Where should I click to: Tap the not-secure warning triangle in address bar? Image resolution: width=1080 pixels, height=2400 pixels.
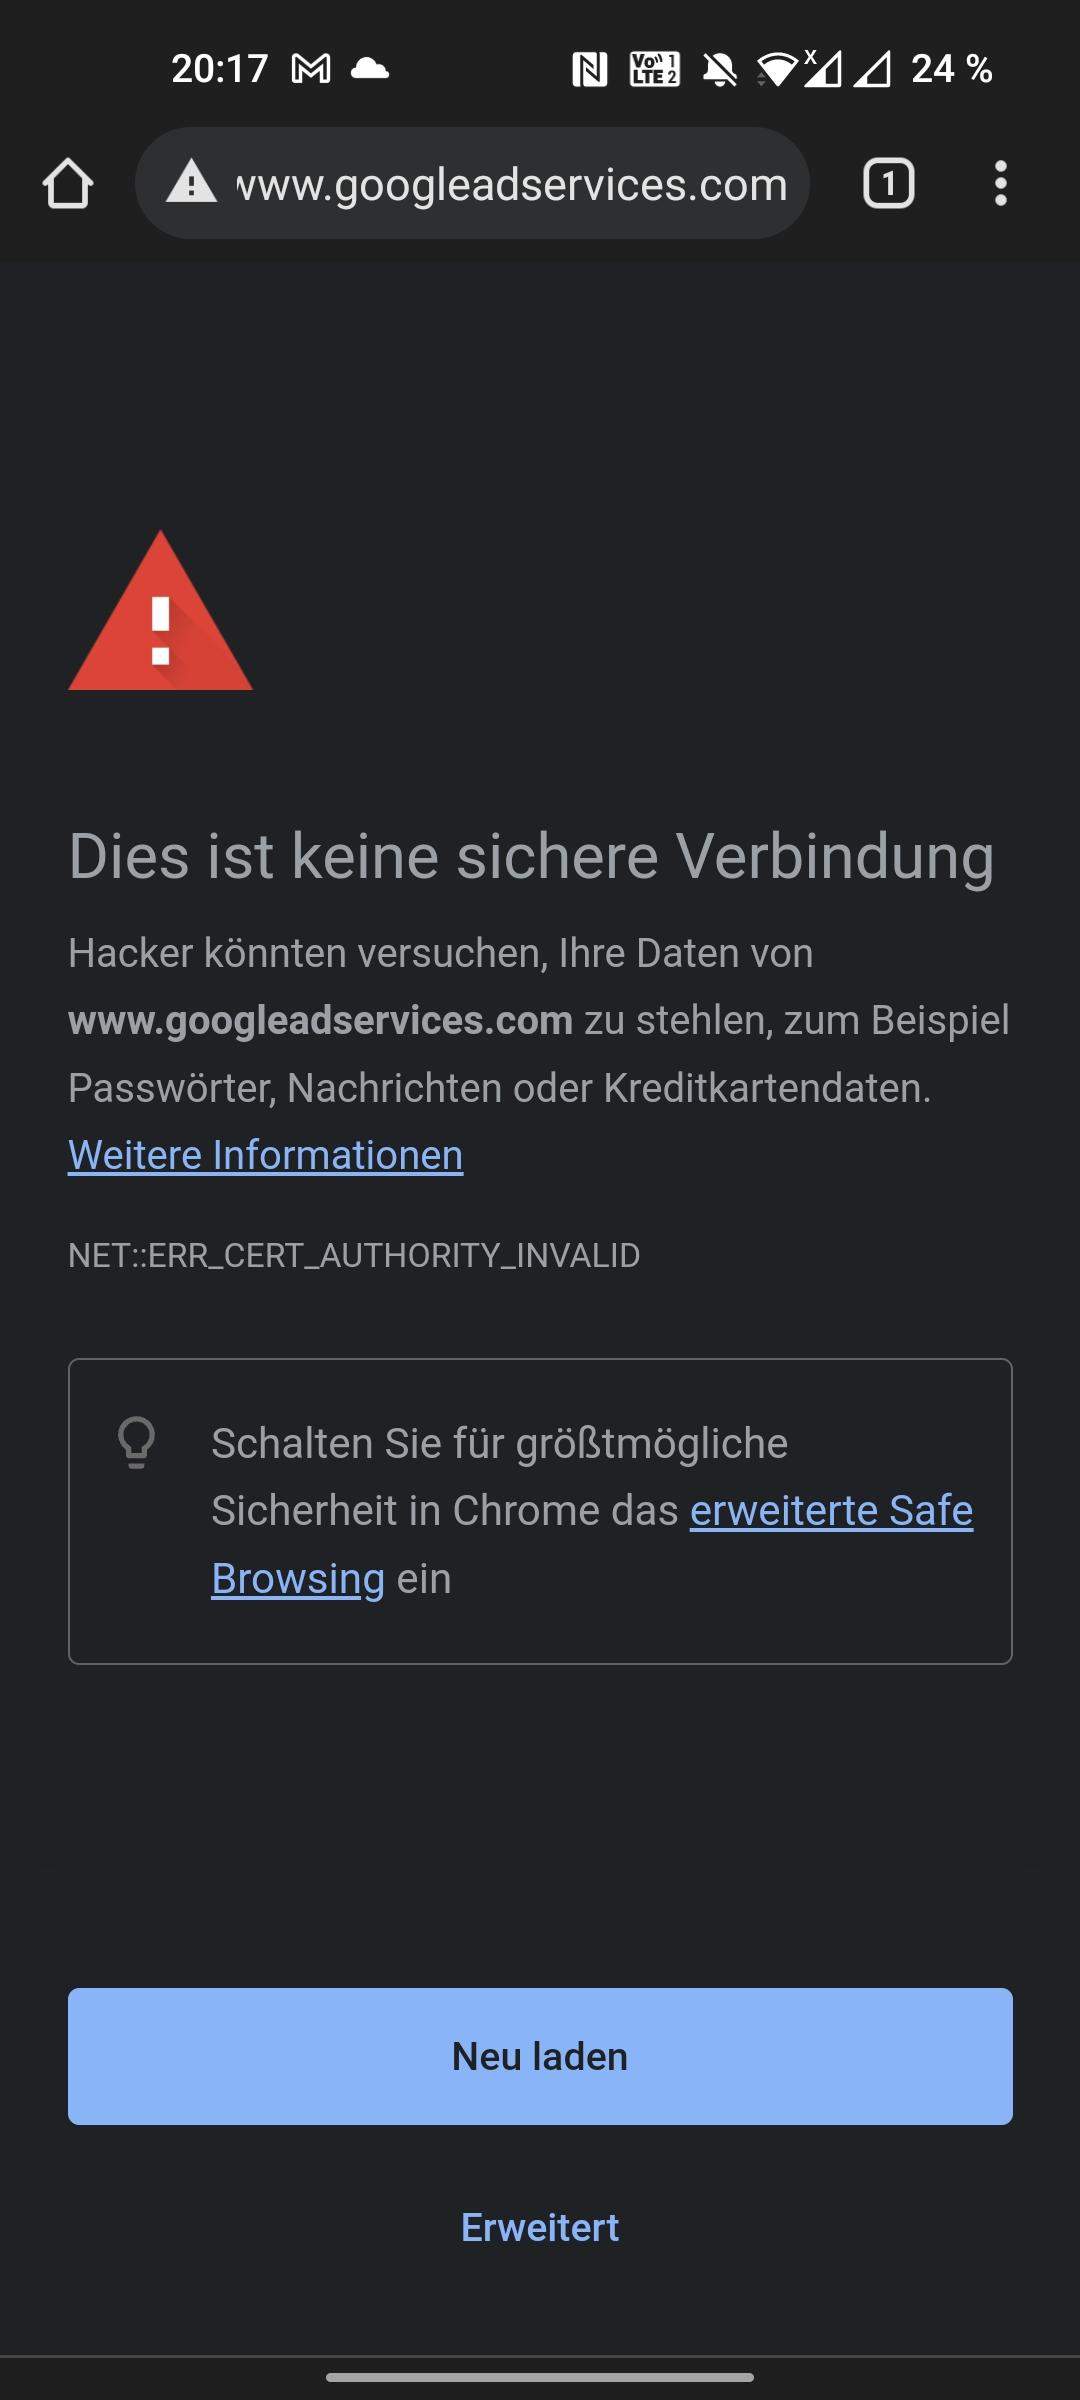pyautogui.click(x=191, y=184)
